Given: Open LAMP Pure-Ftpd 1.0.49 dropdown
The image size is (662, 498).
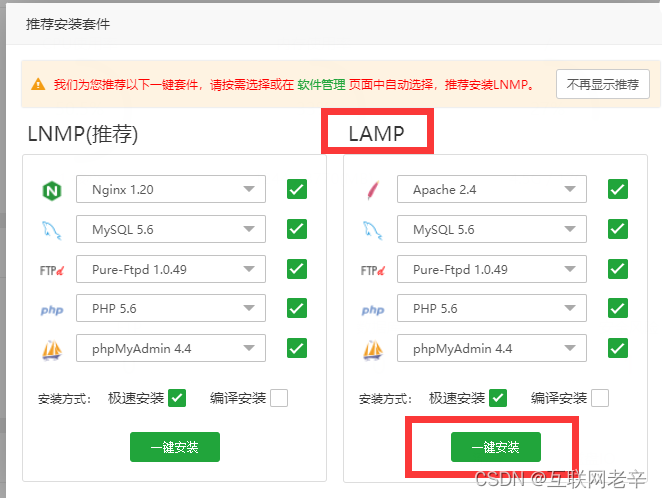Looking at the screenshot, I should (x=492, y=269).
